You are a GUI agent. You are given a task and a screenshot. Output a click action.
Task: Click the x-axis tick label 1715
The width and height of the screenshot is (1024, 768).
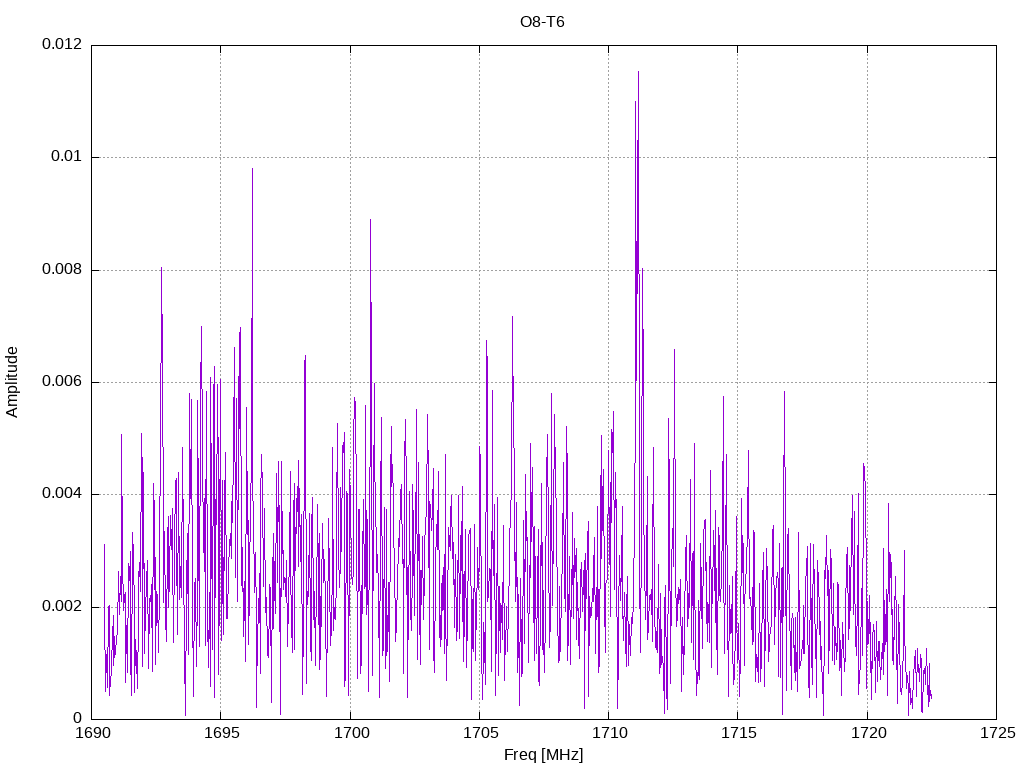click(x=739, y=733)
